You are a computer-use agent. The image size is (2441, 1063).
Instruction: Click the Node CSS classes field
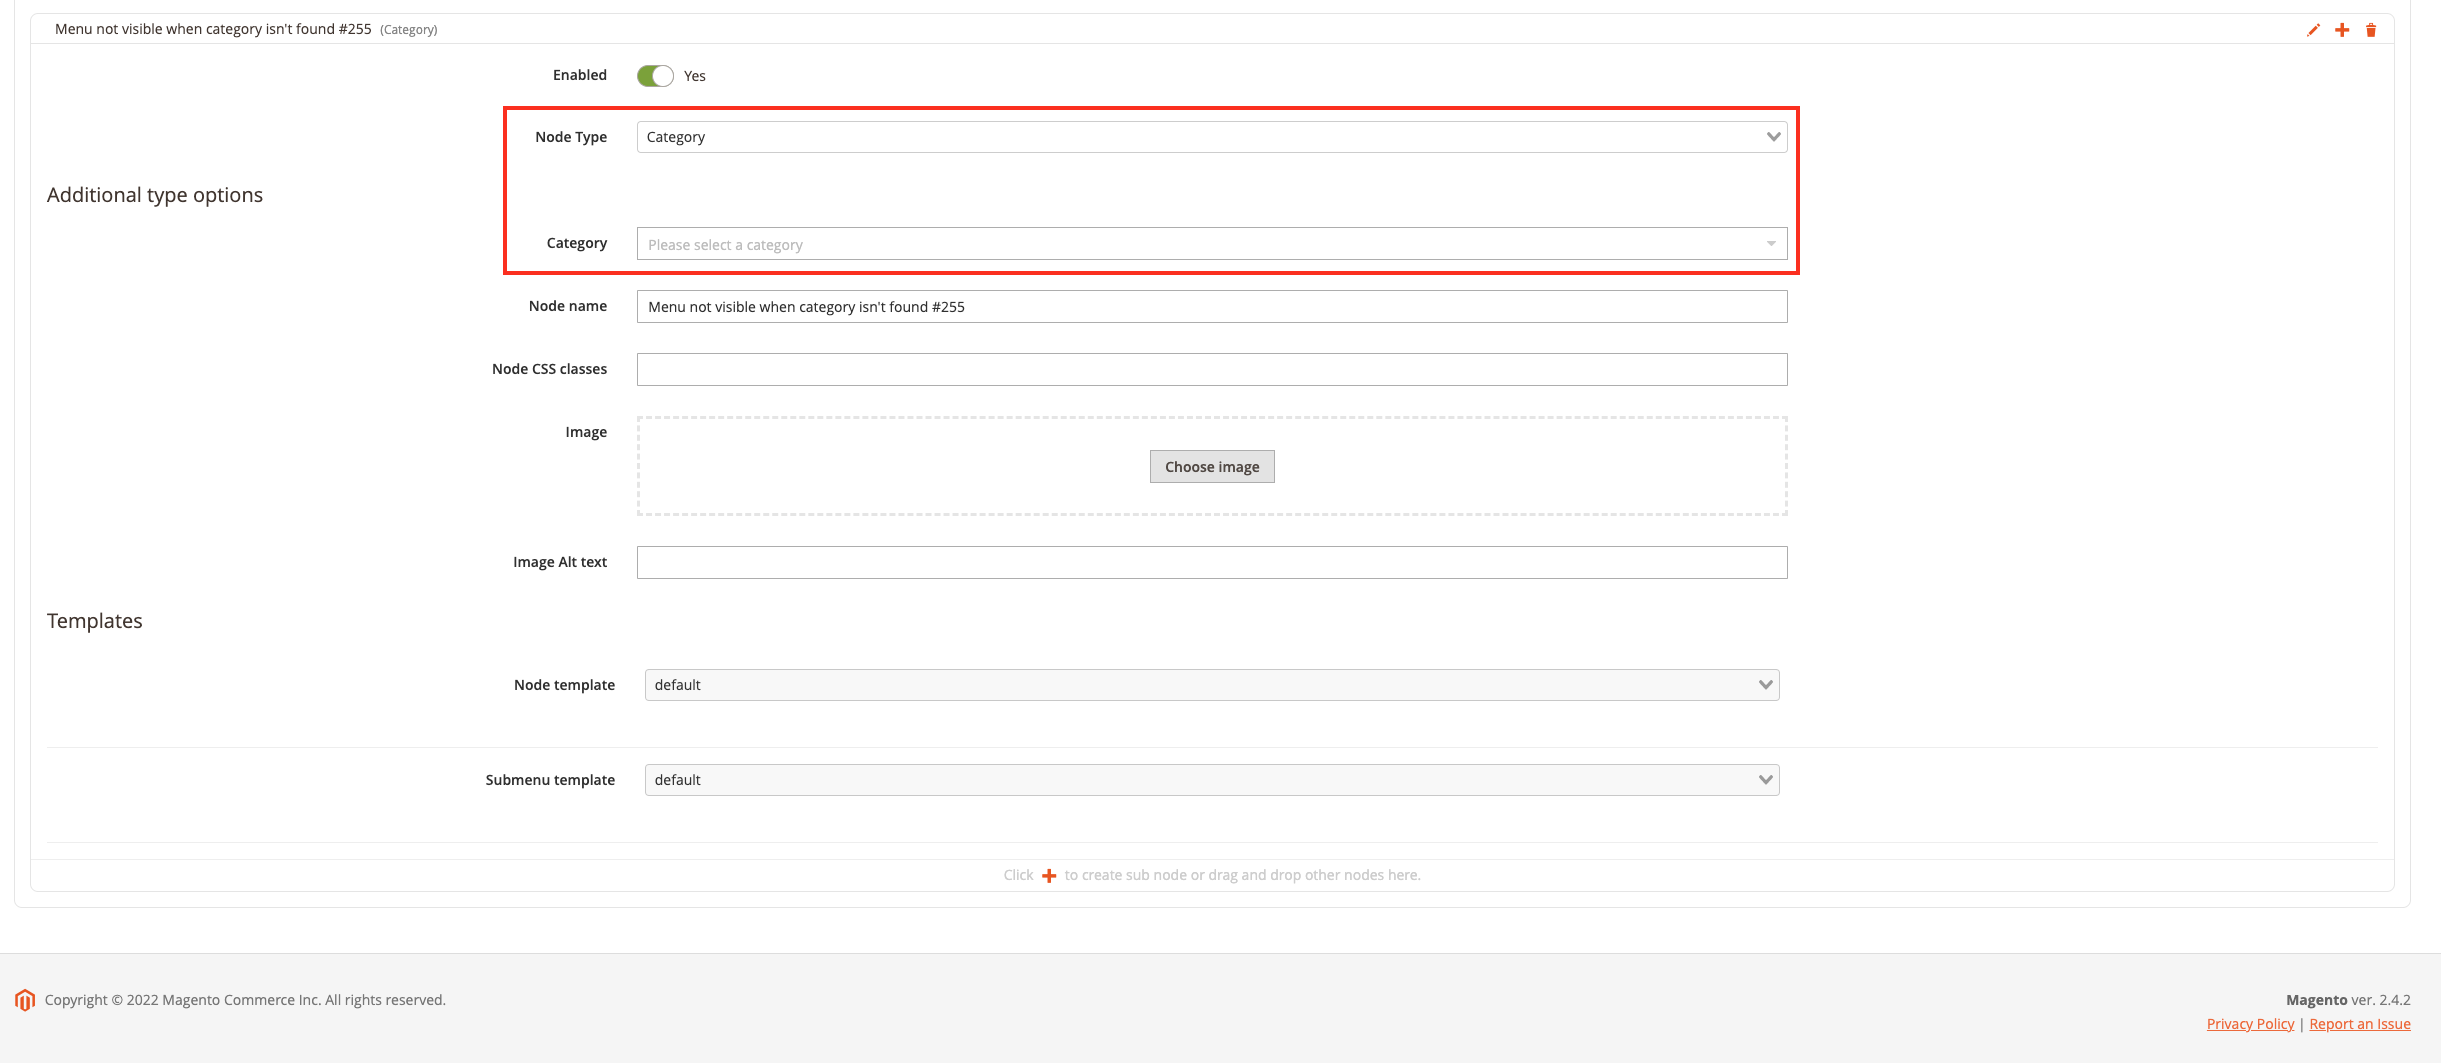pos(1212,368)
